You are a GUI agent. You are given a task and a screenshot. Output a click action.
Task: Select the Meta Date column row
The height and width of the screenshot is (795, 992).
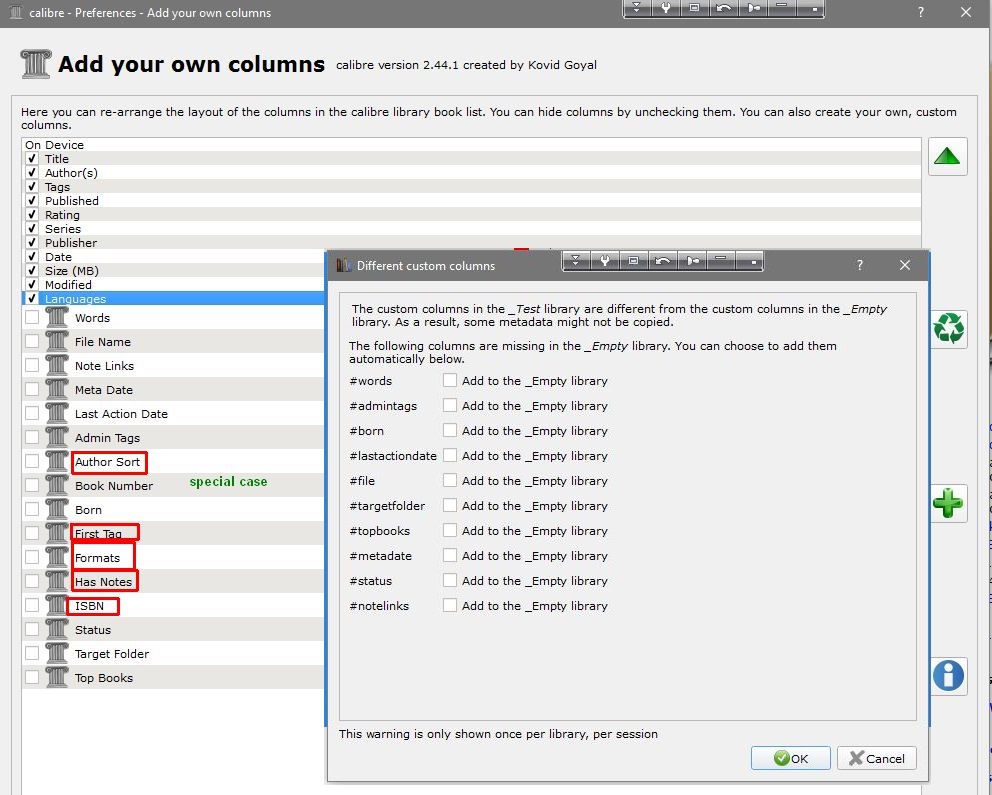(x=174, y=389)
